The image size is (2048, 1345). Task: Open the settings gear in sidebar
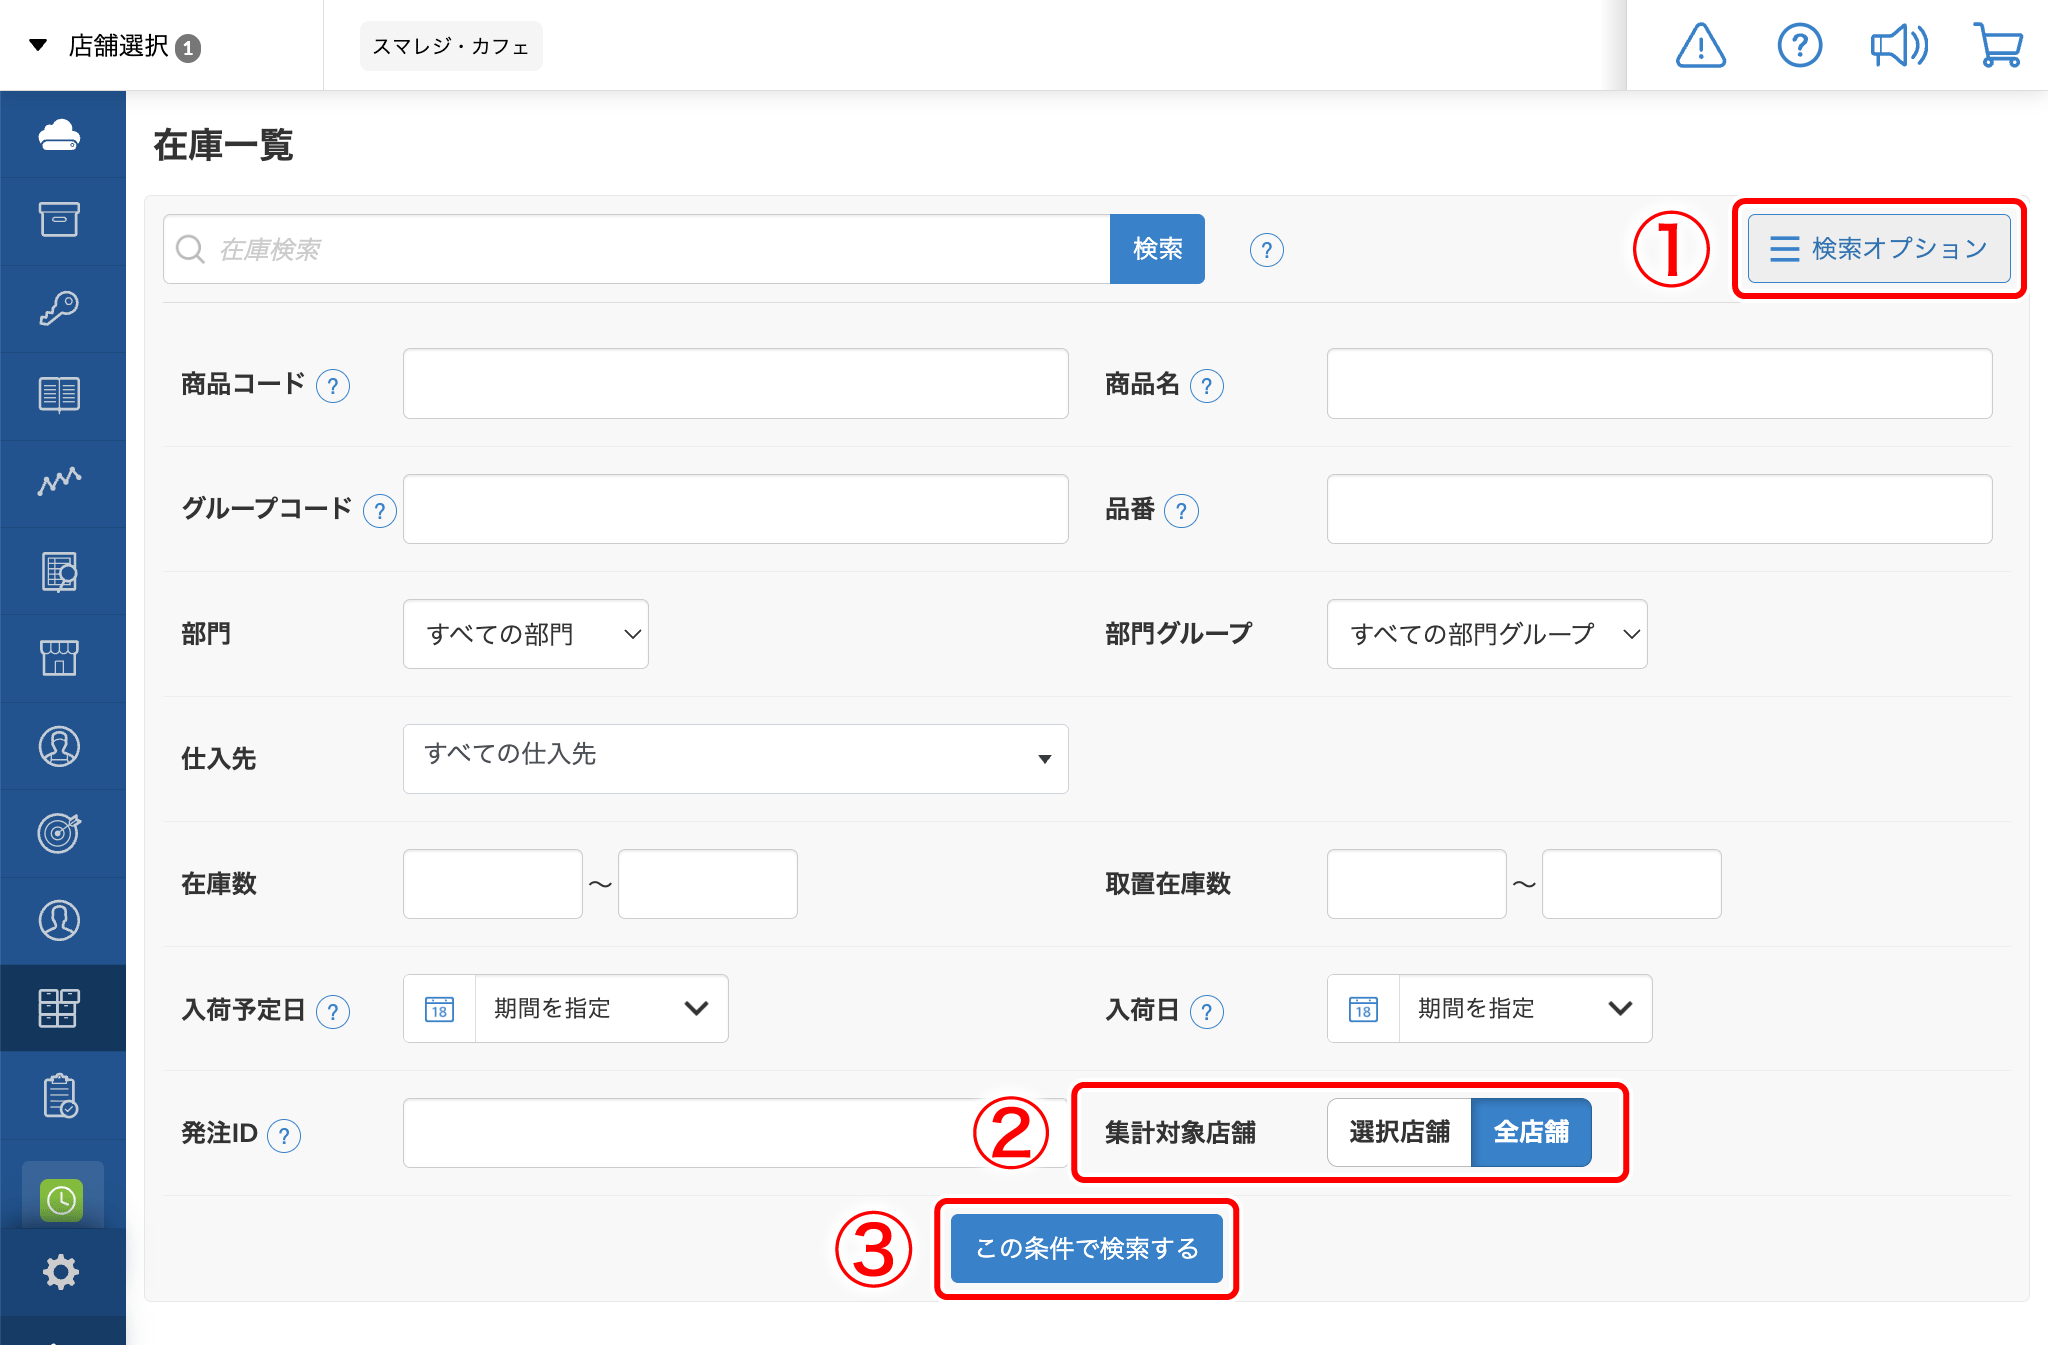60,1272
